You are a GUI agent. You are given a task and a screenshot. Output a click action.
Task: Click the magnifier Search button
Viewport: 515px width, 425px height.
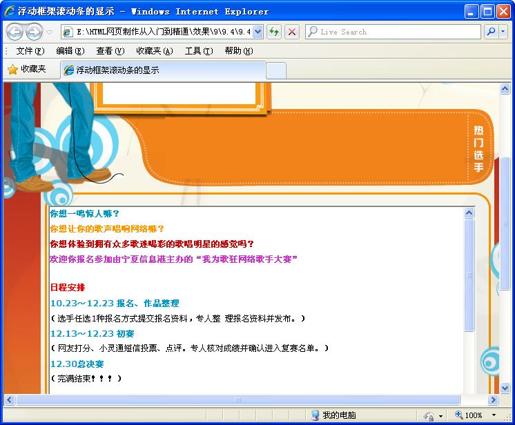[491, 32]
